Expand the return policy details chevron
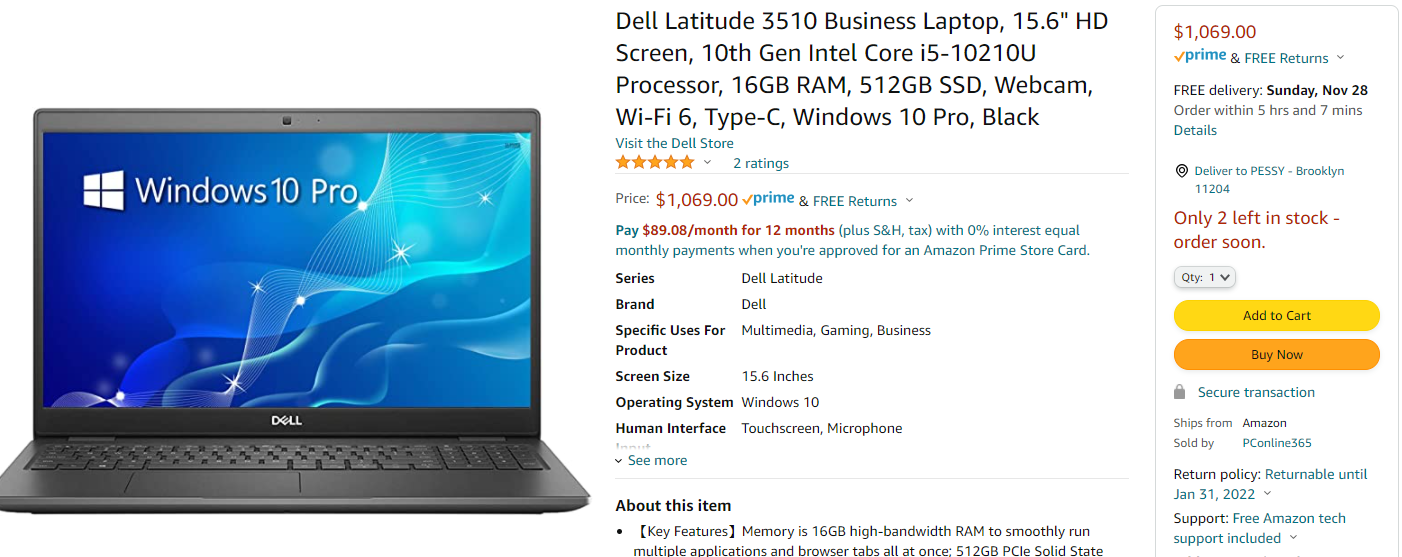The height and width of the screenshot is (557, 1402). [1267, 494]
